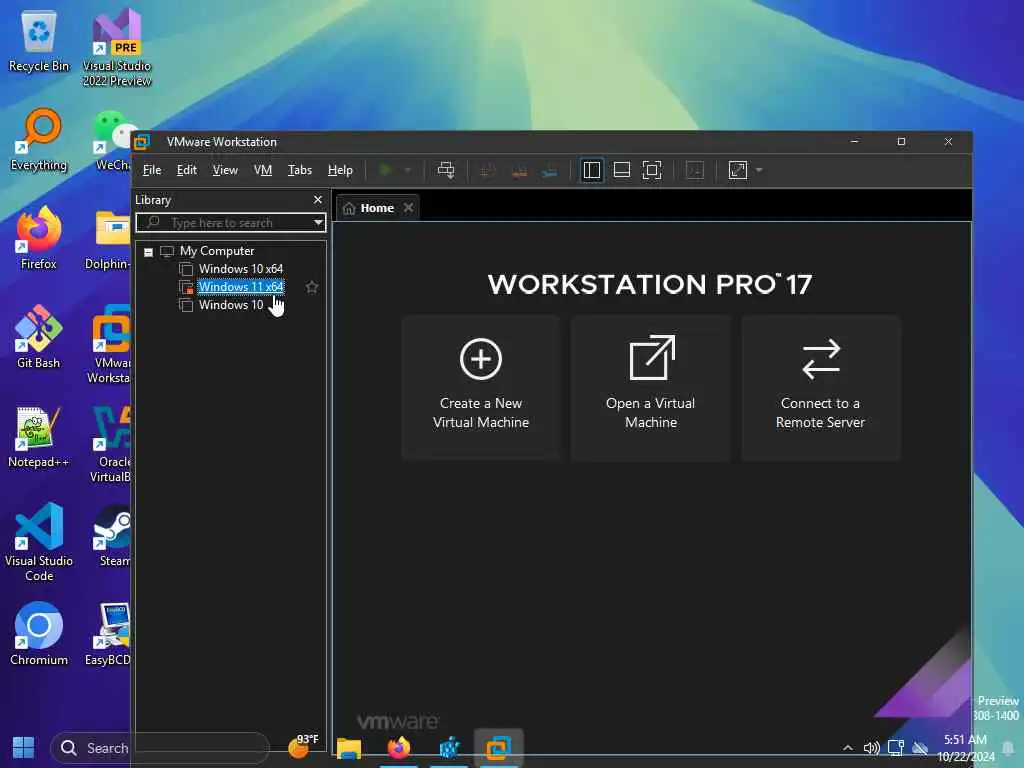The image size is (1024, 768).
Task: Toggle the thumbnail bar view icon
Action: [622, 170]
